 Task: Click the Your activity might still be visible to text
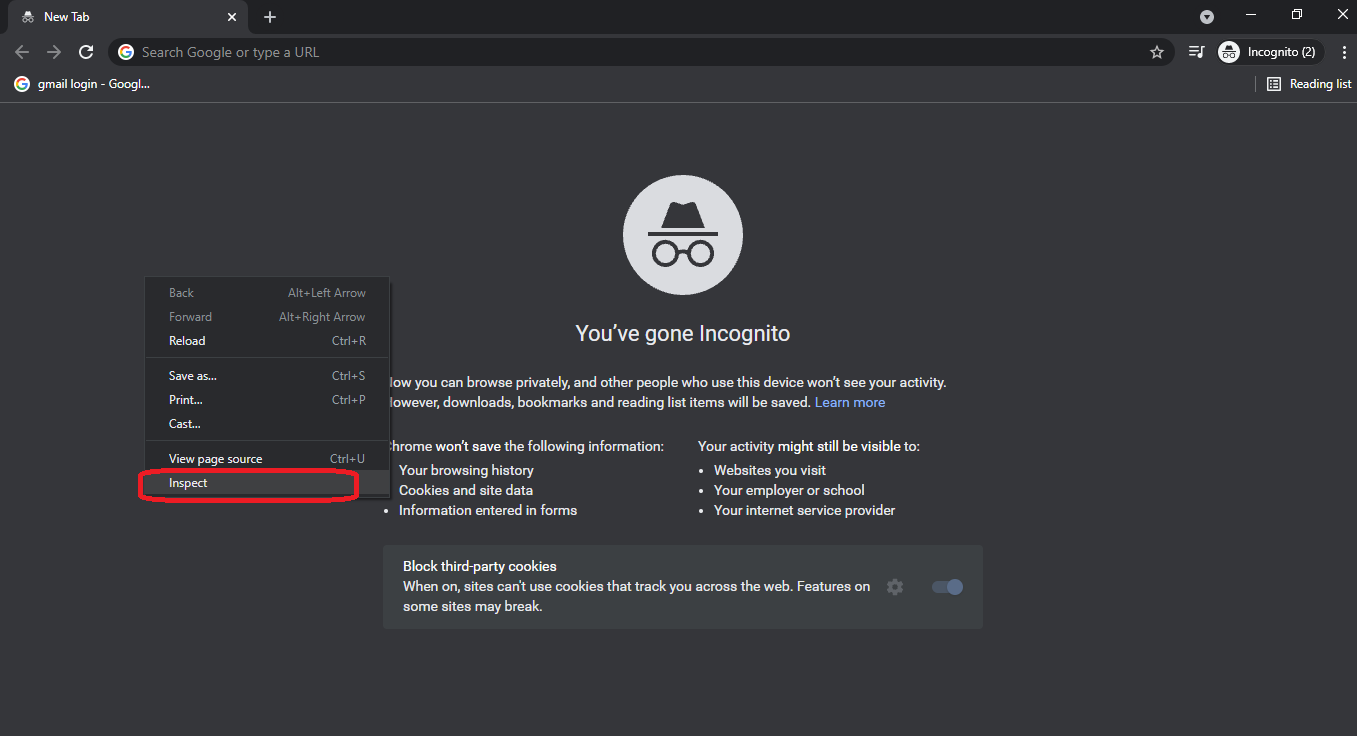pyautogui.click(x=809, y=446)
